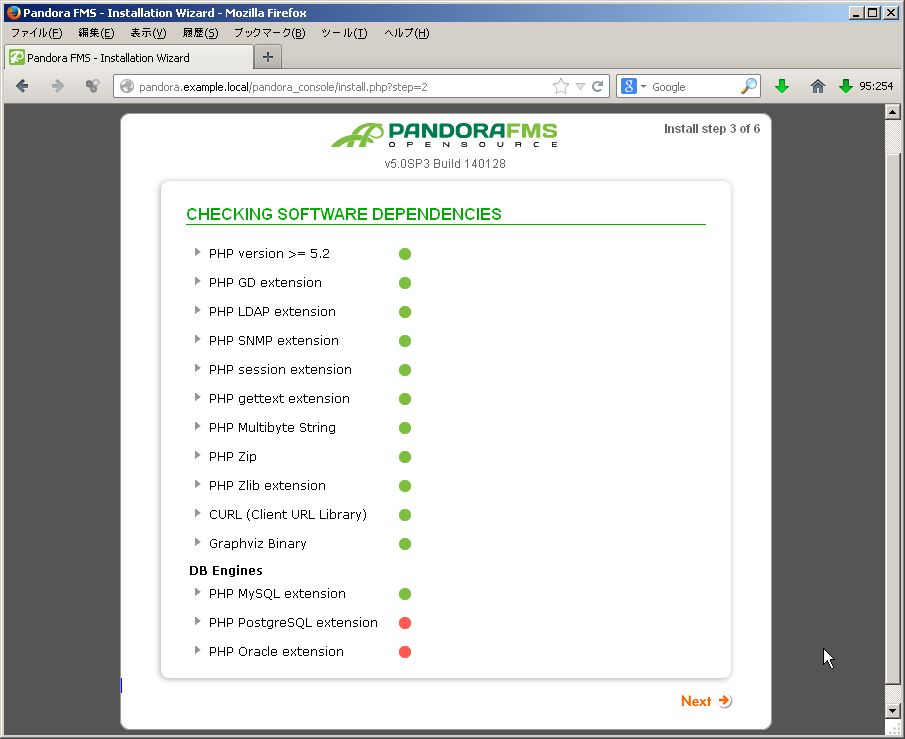905x739 pixels.
Task: Expand the PHP SNMP extension row triangle
Action: (x=197, y=339)
